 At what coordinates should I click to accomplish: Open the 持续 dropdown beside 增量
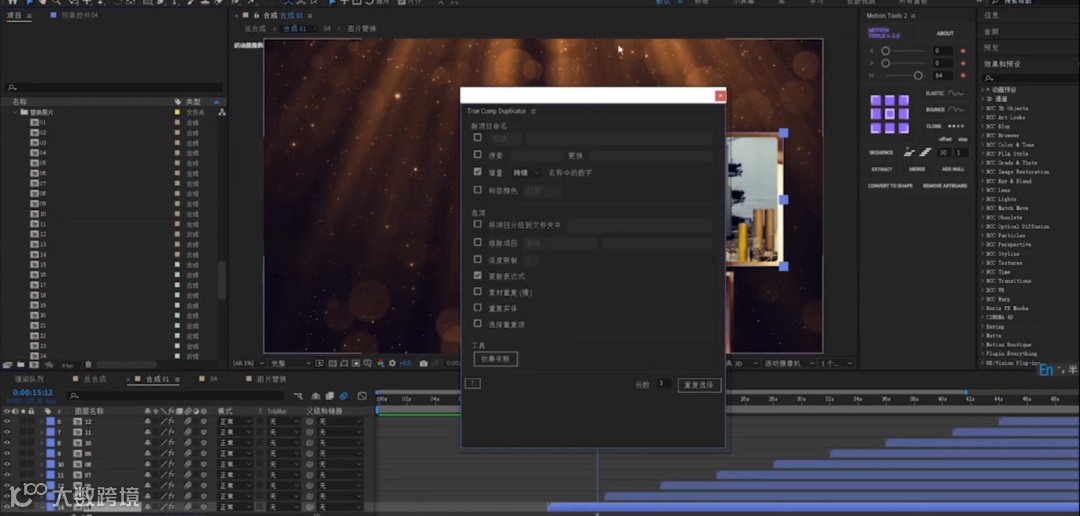[x=527, y=172]
